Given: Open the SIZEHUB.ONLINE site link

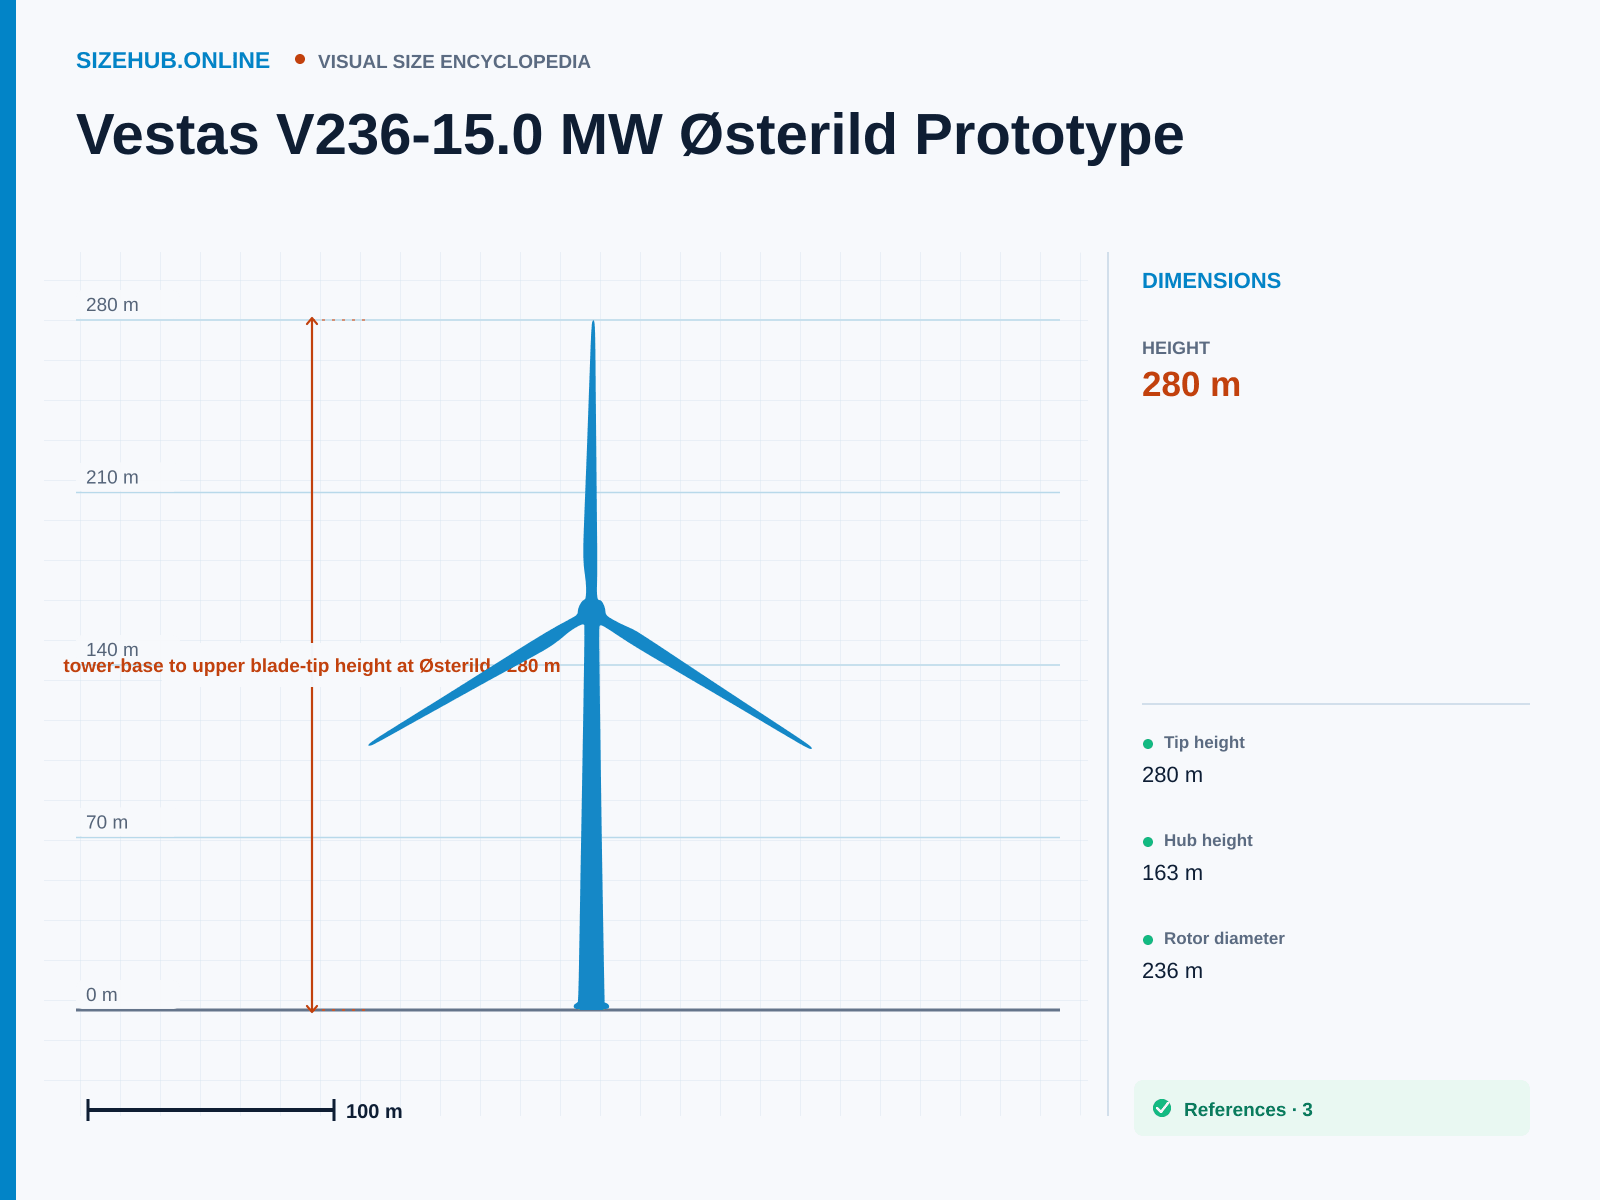Looking at the screenshot, I should (x=173, y=61).
